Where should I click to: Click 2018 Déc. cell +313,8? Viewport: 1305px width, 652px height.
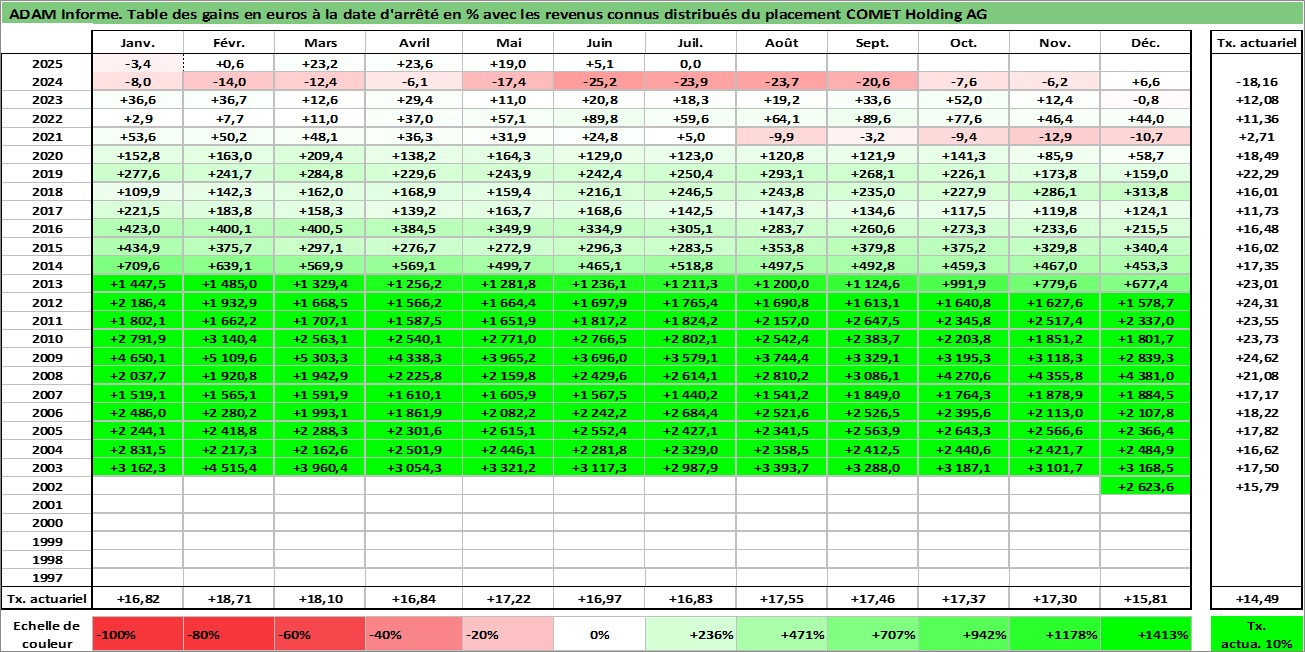1146,192
